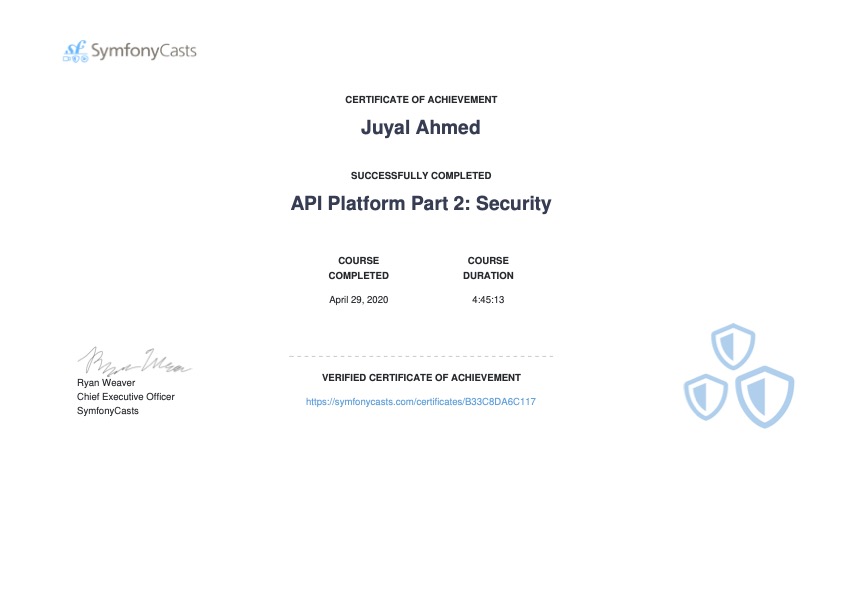842x595 pixels.
Task: Click the SymfonyCasts text under the signature
Action: [107, 411]
